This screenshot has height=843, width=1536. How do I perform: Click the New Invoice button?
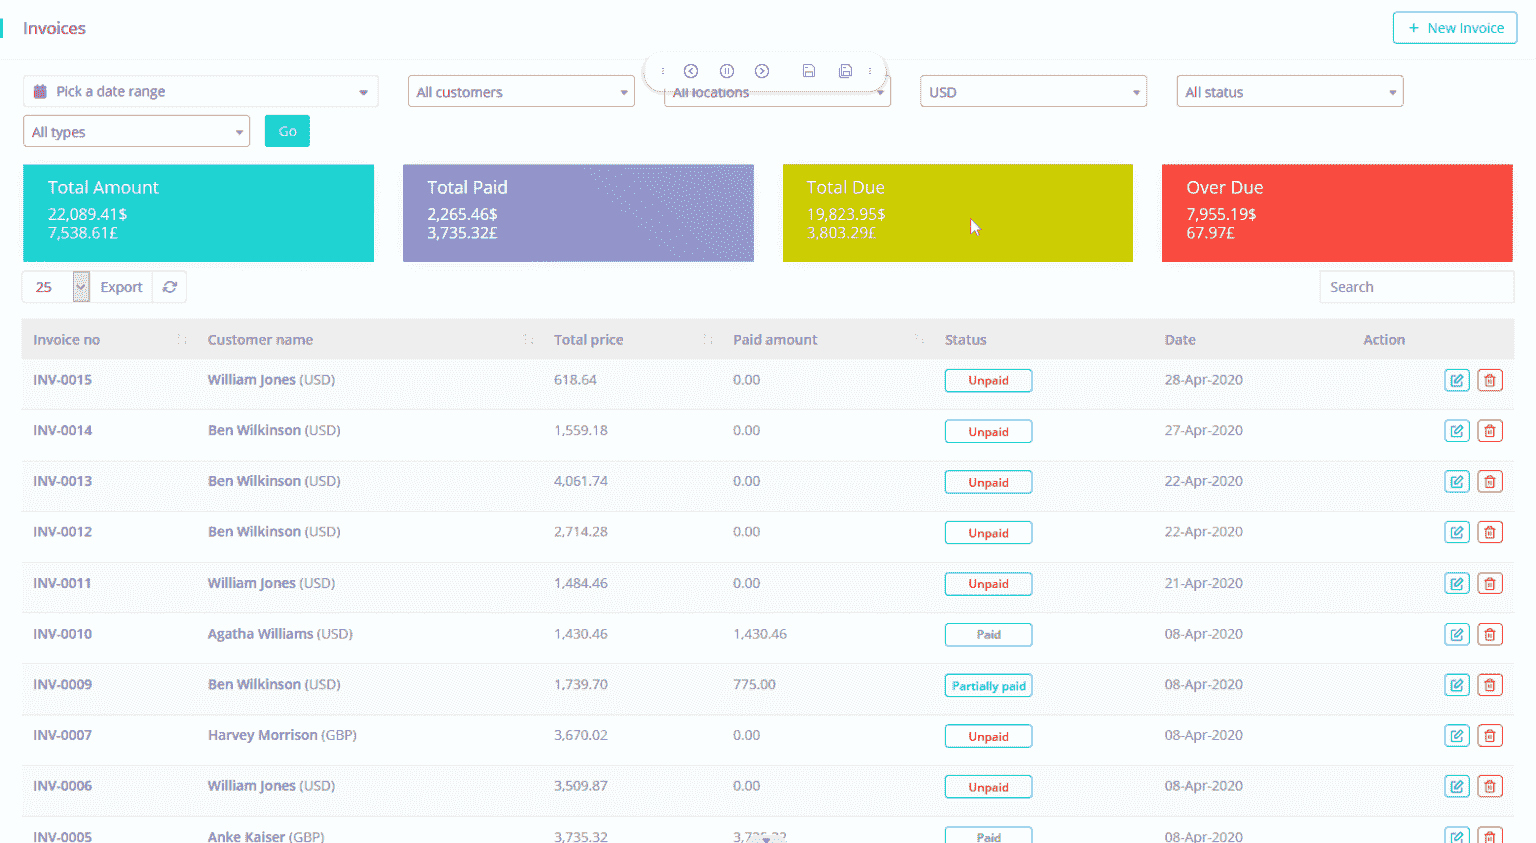click(x=1454, y=28)
